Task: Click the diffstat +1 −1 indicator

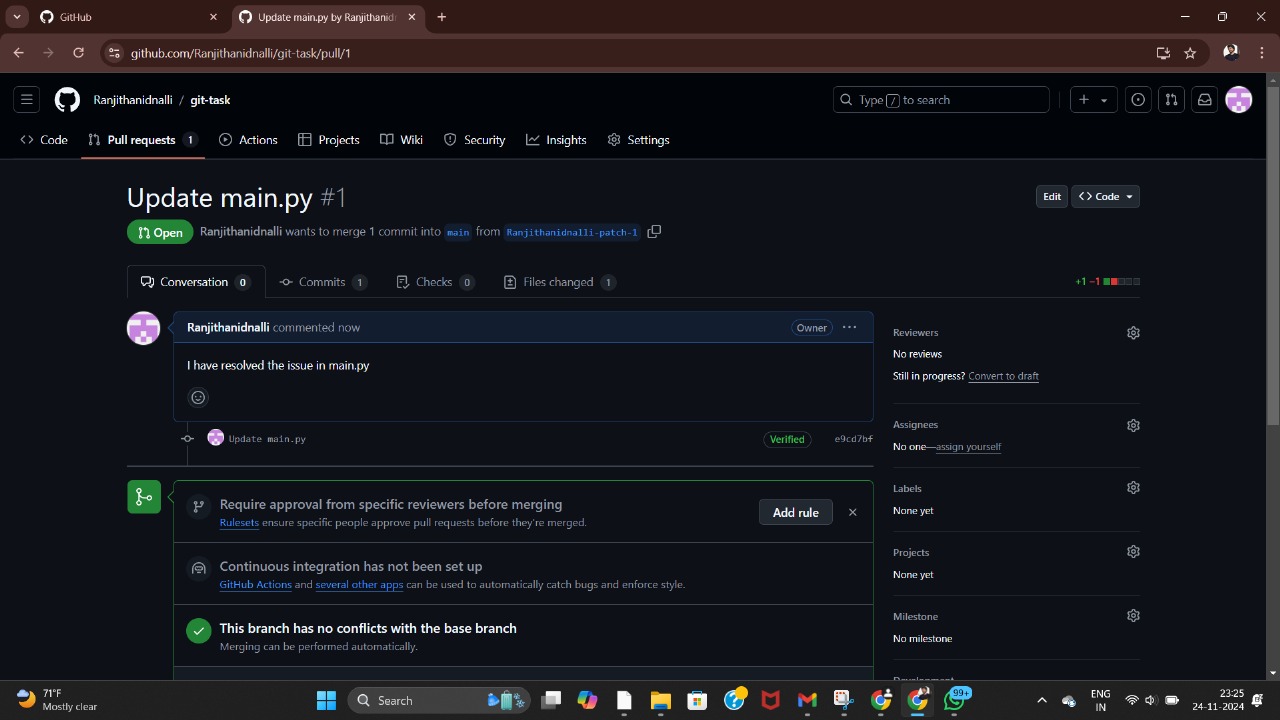Action: 1107,282
